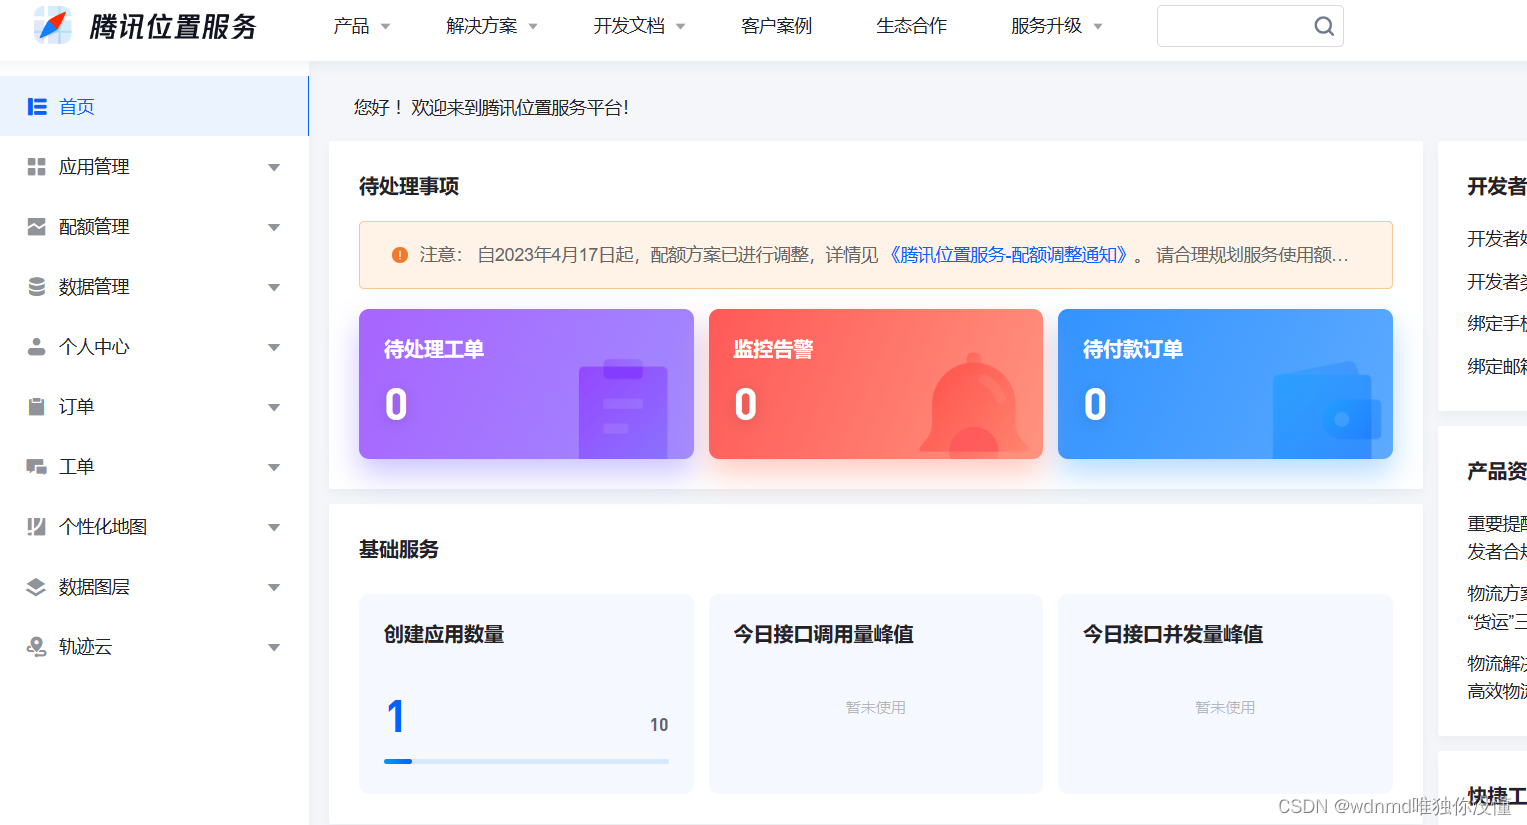Select 轨迹云 label in sidebar

(x=85, y=647)
